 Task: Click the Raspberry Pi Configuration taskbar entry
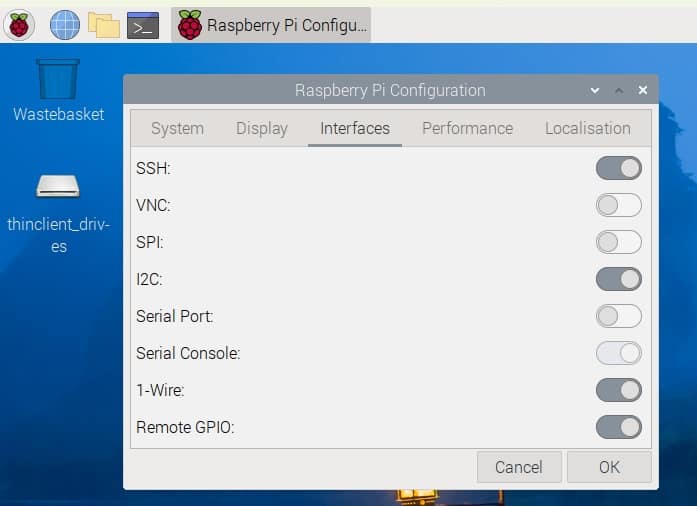tap(272, 24)
